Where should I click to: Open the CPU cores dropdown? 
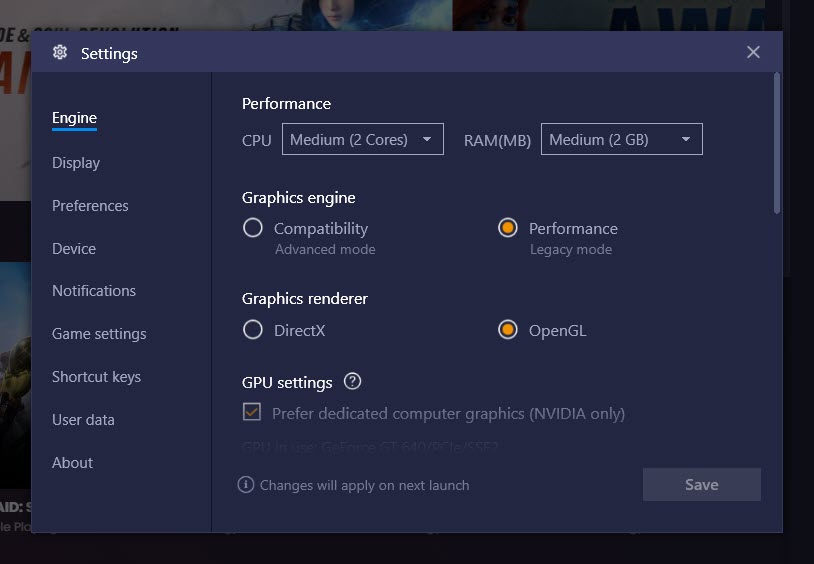pyautogui.click(x=362, y=139)
